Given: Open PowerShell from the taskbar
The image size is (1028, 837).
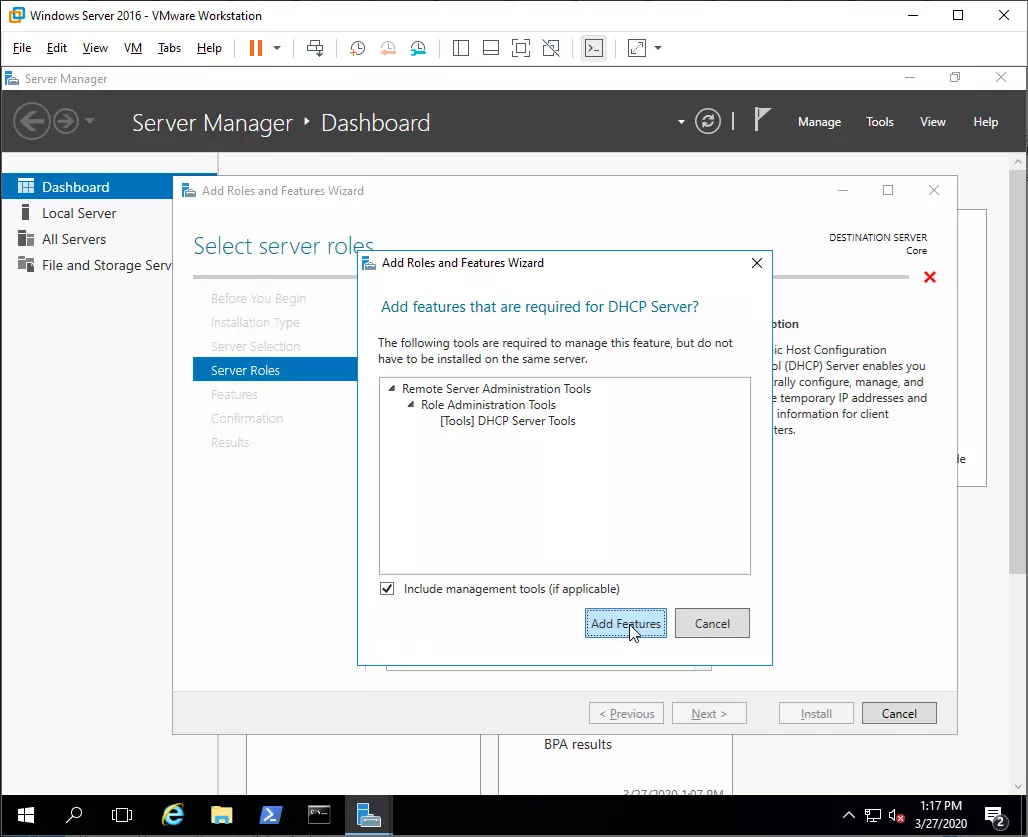Looking at the screenshot, I should pyautogui.click(x=270, y=815).
